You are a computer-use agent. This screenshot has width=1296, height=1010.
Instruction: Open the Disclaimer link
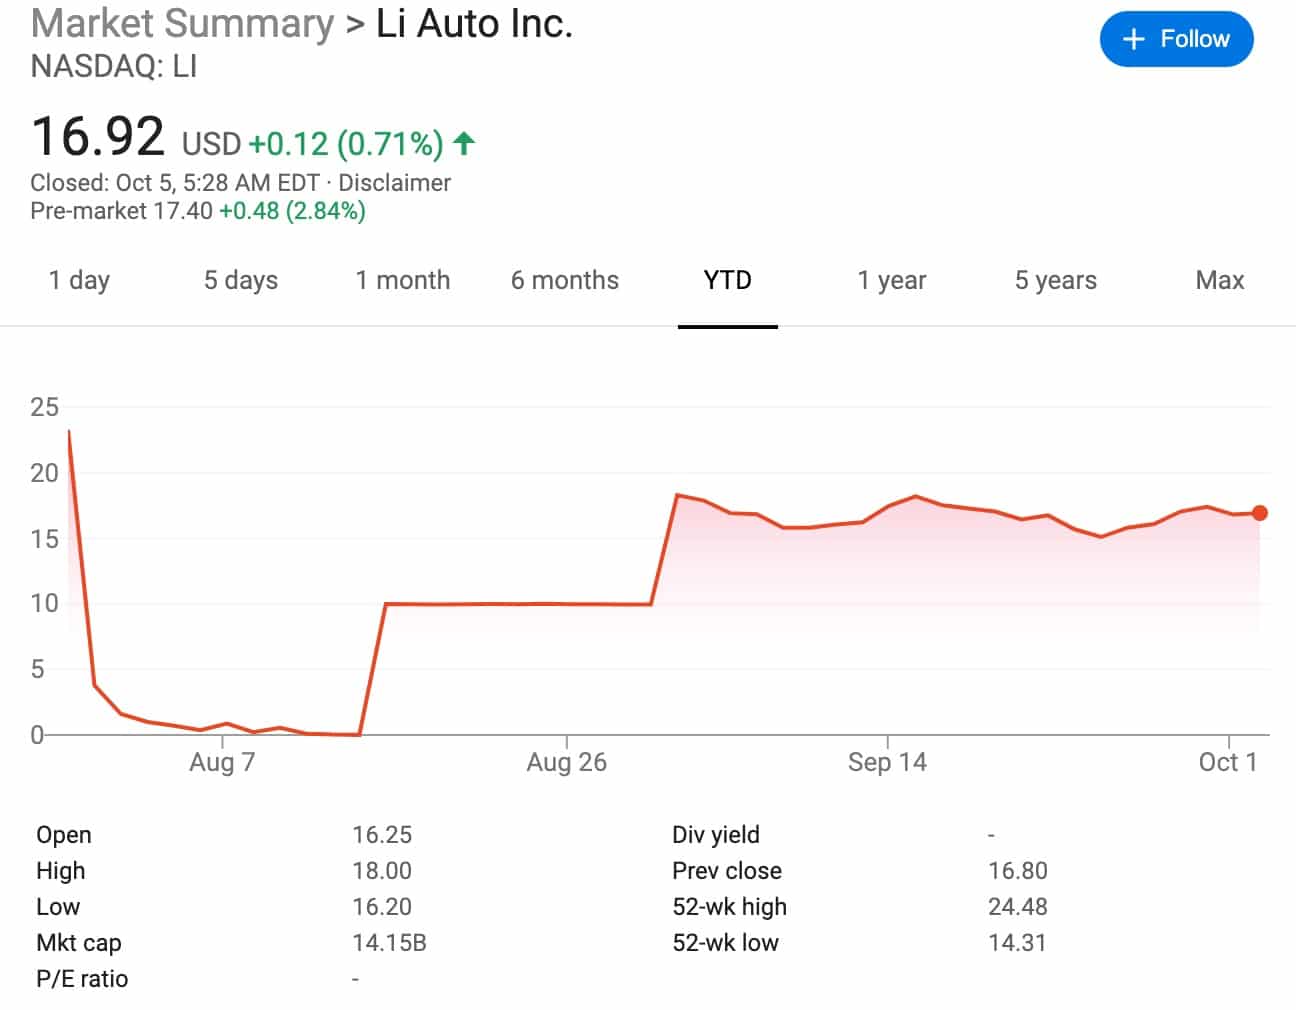pos(395,183)
